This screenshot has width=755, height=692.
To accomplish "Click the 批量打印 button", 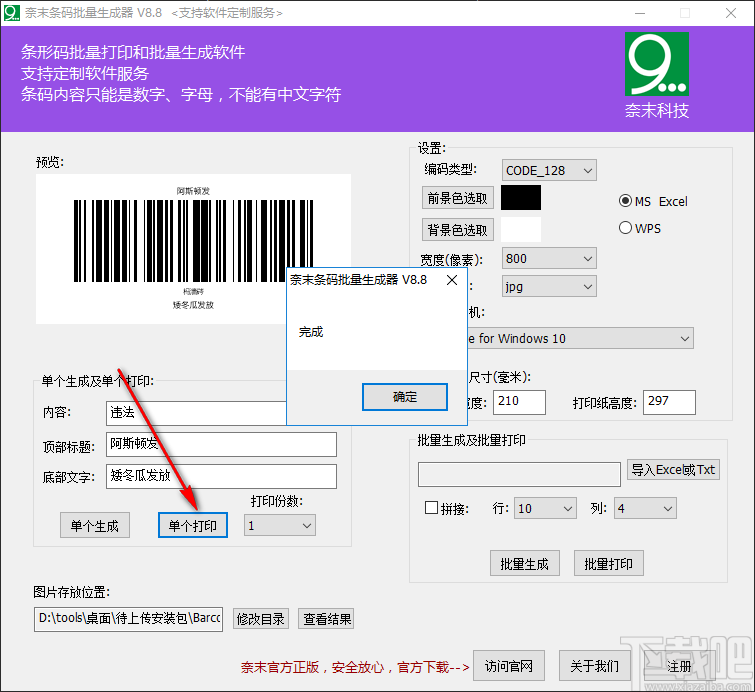I will click(x=609, y=563).
